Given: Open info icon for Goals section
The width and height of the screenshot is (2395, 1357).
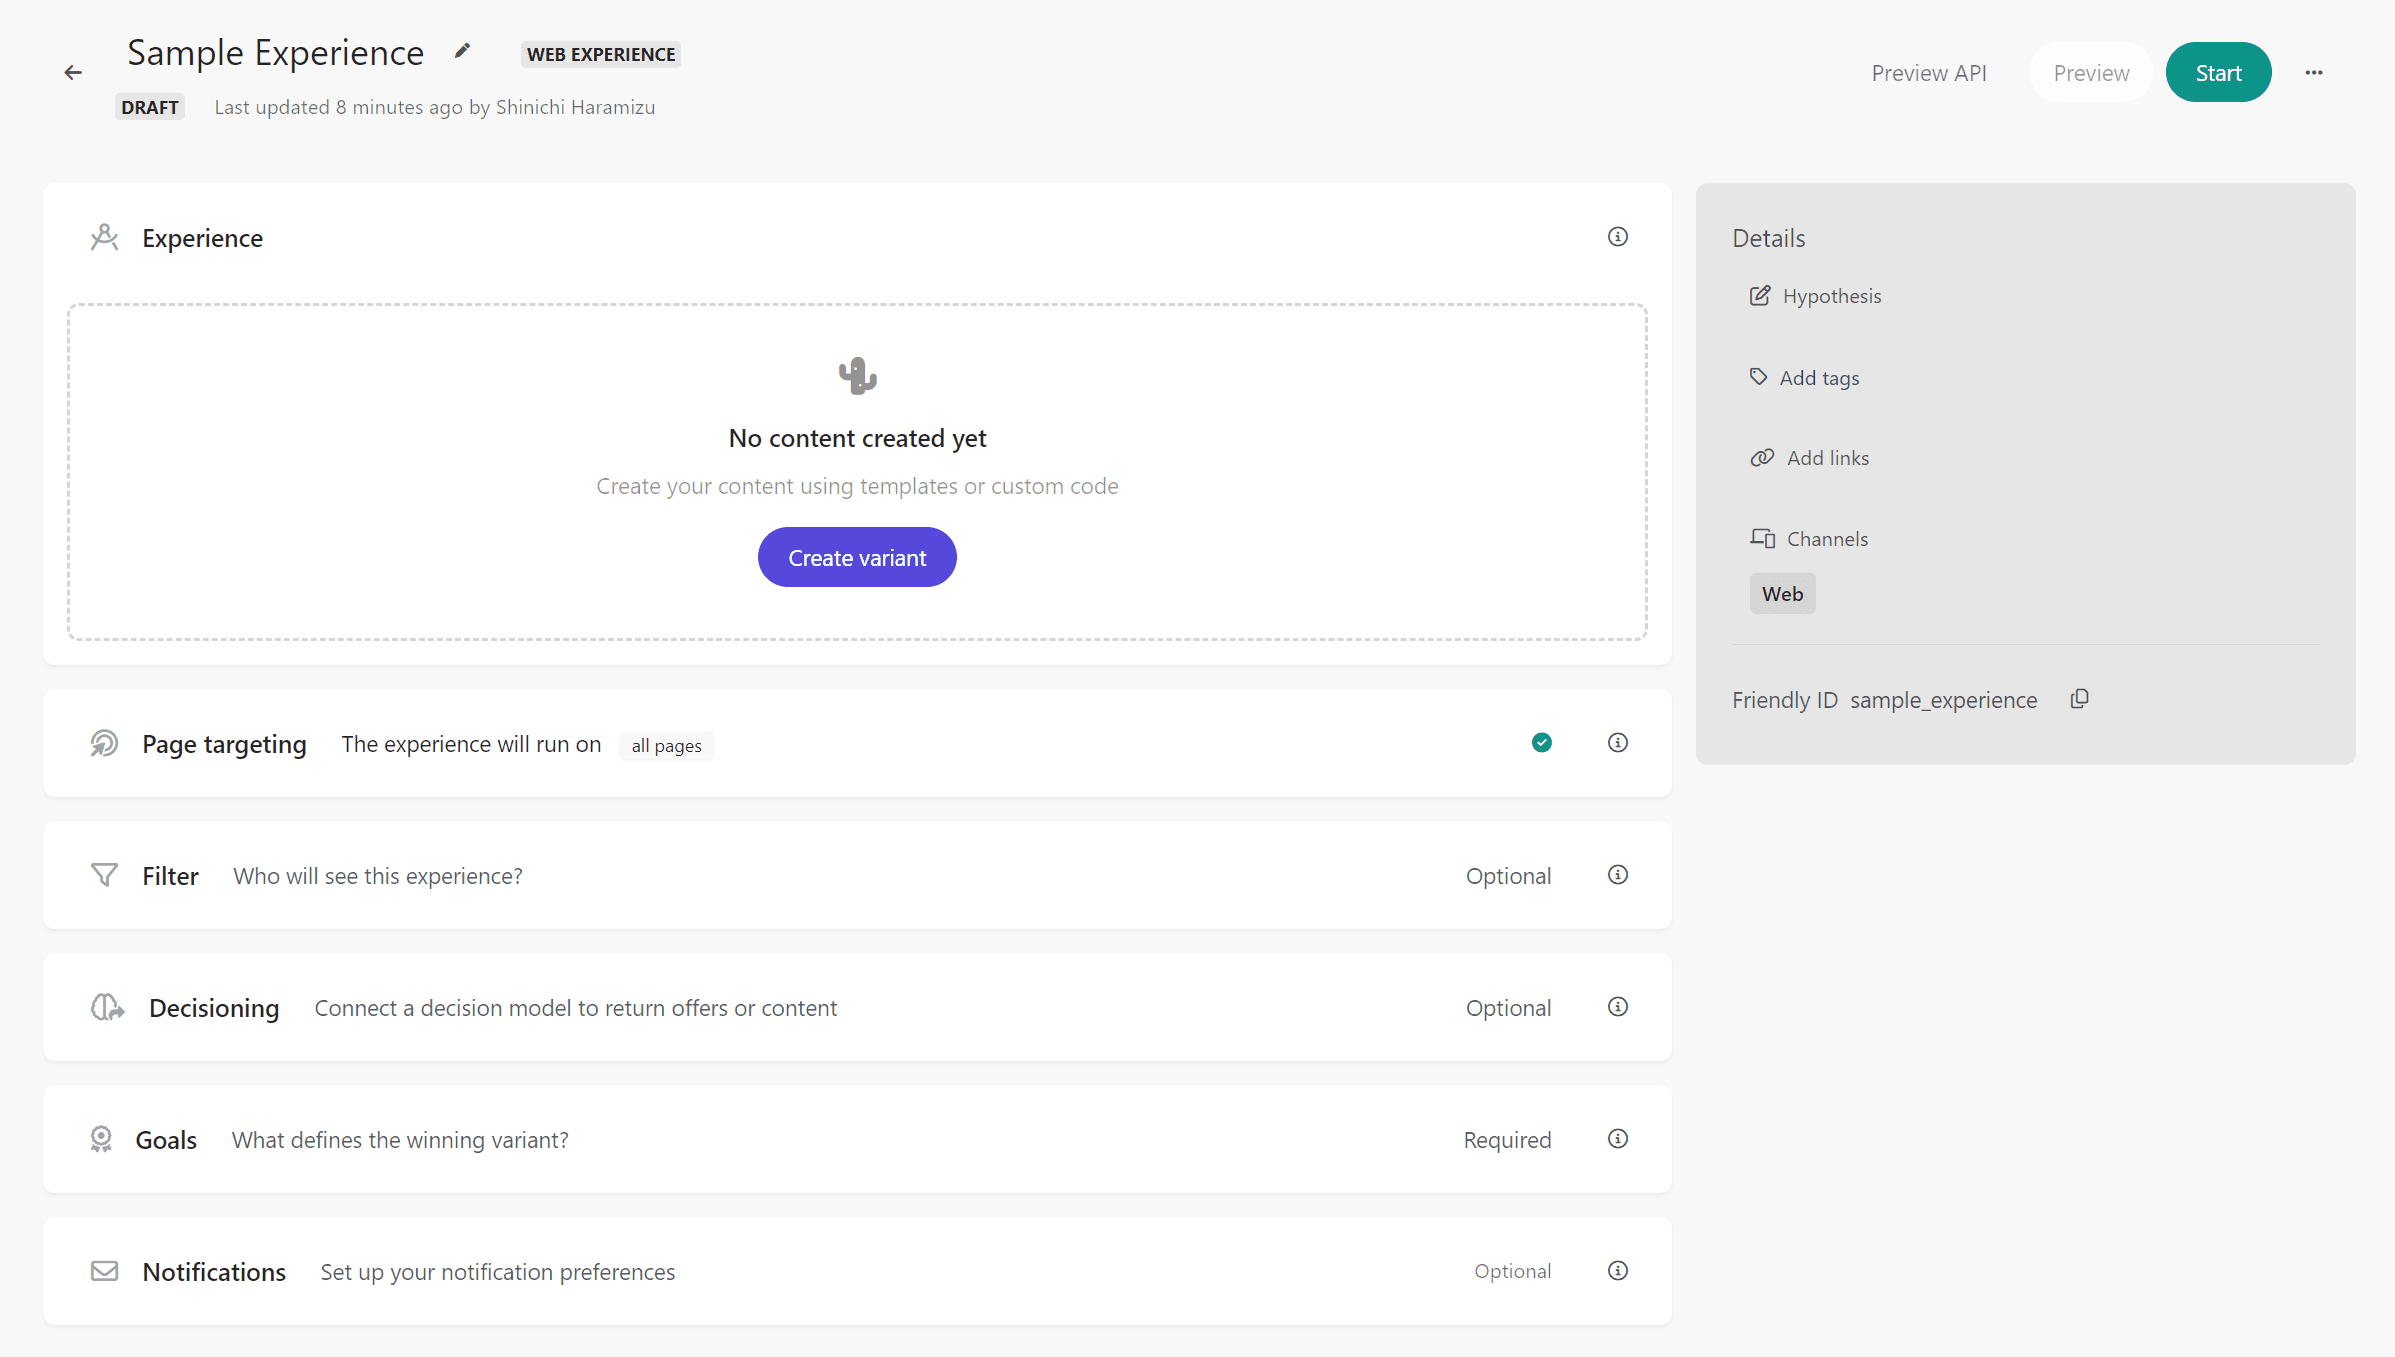Looking at the screenshot, I should pyautogui.click(x=1617, y=1139).
